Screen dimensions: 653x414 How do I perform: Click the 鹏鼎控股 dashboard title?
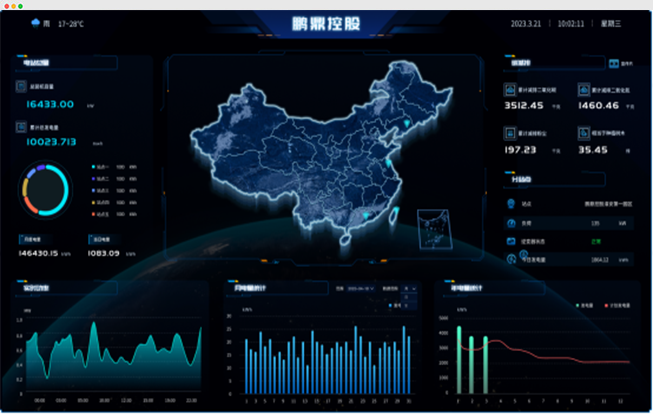coord(326,22)
